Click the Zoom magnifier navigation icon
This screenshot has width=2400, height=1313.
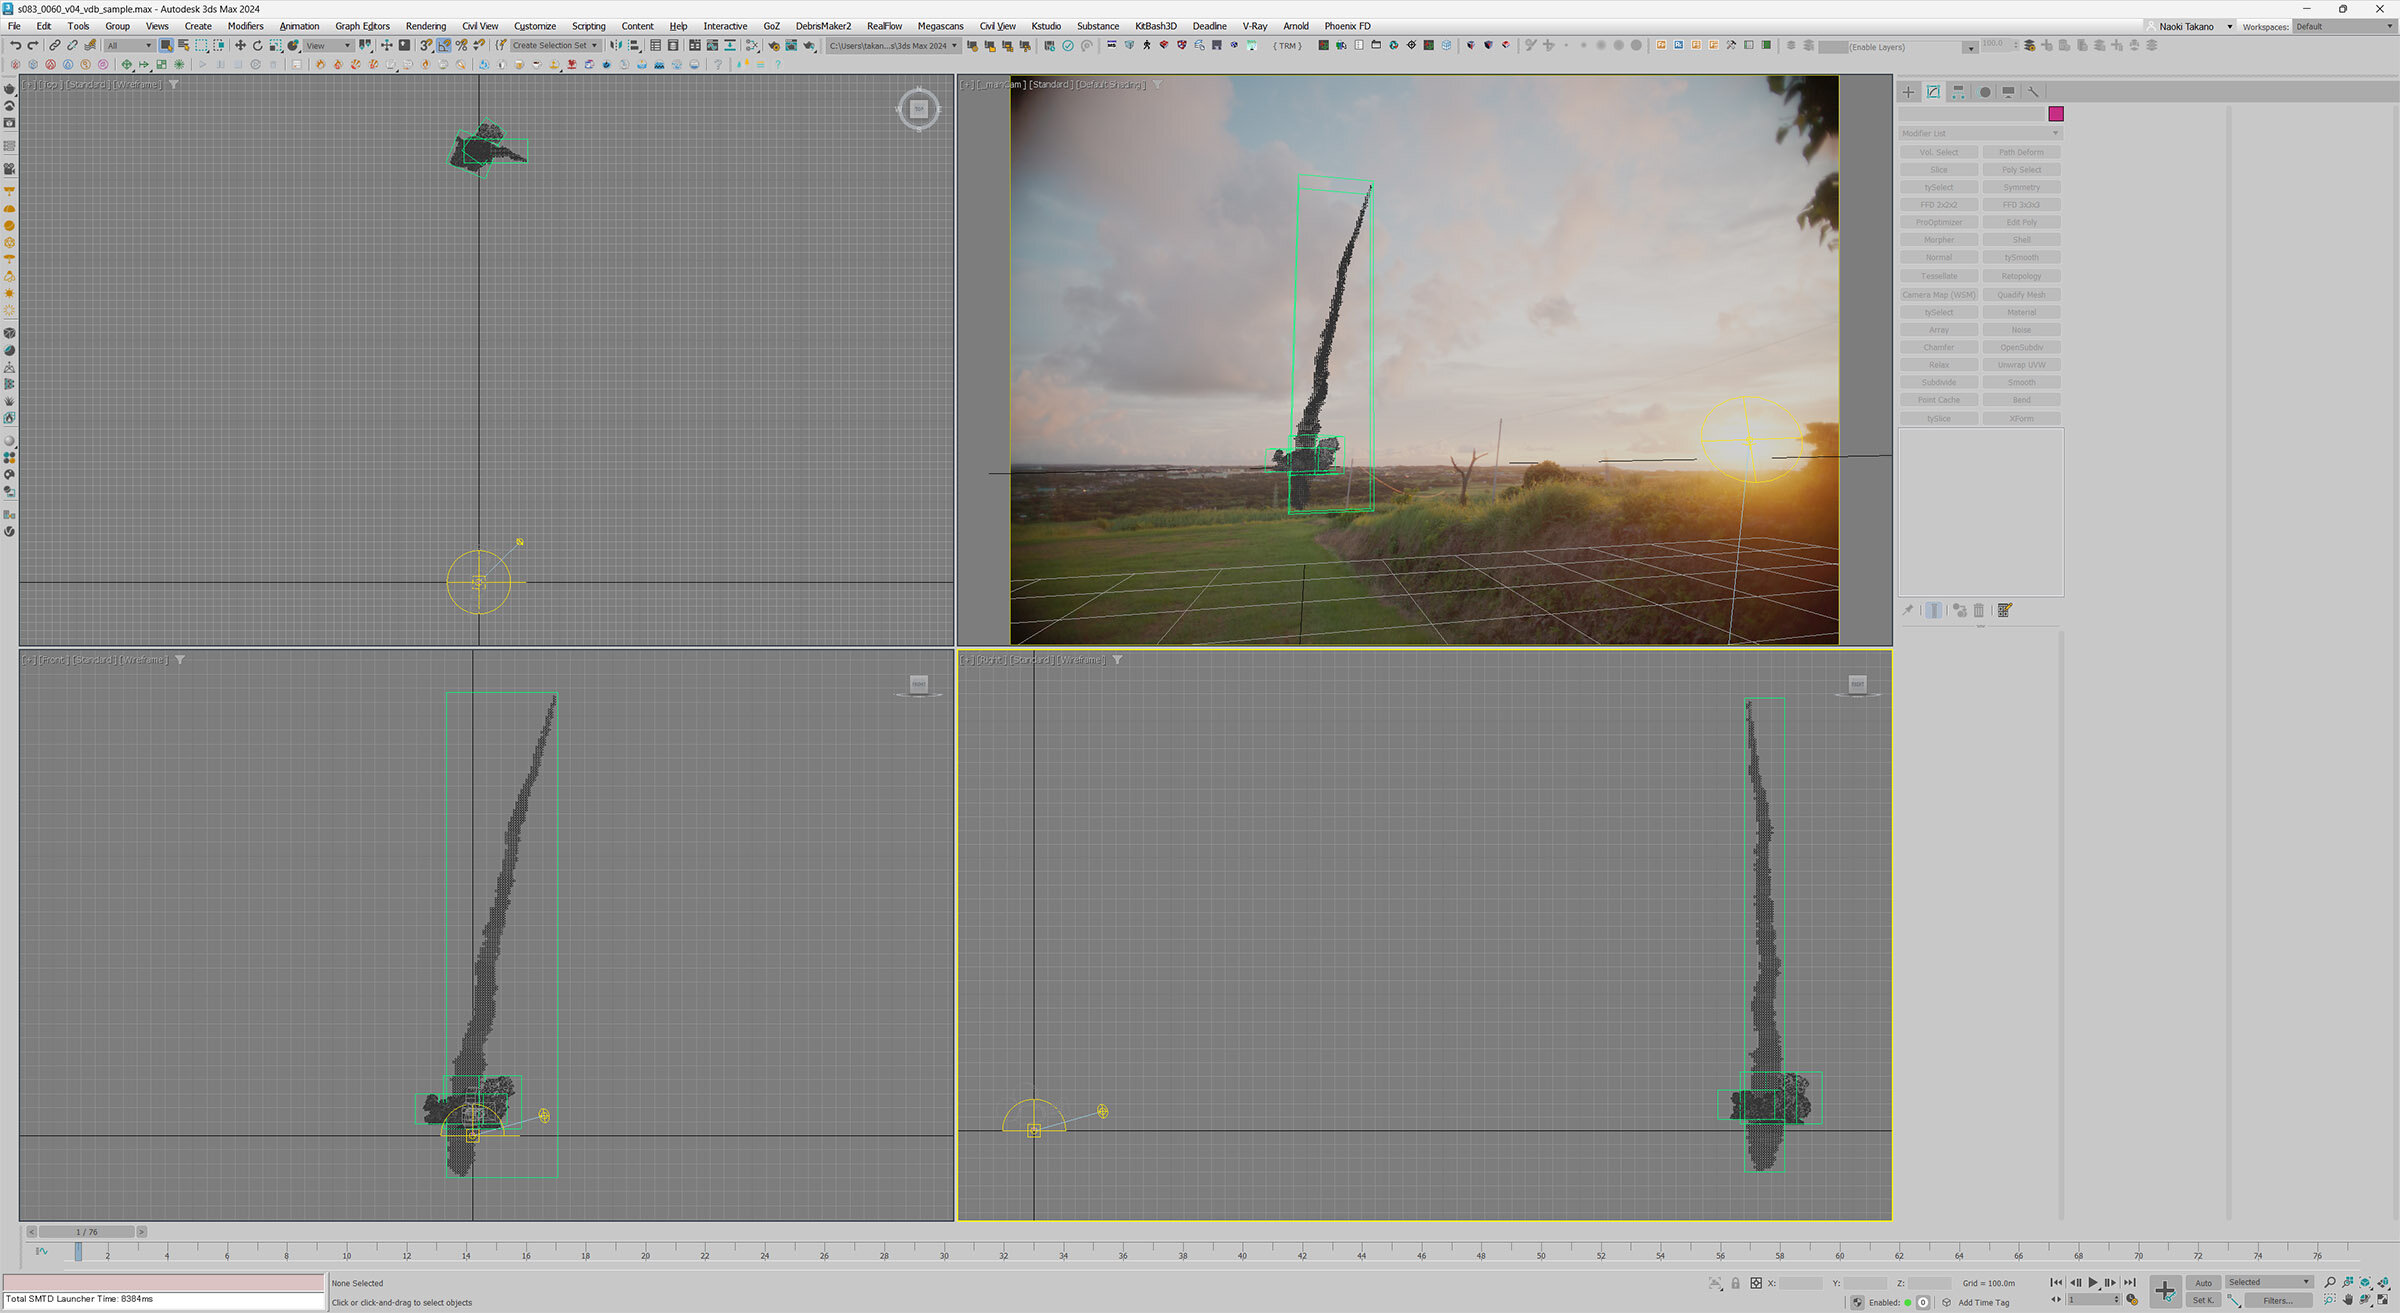[x=2329, y=1282]
